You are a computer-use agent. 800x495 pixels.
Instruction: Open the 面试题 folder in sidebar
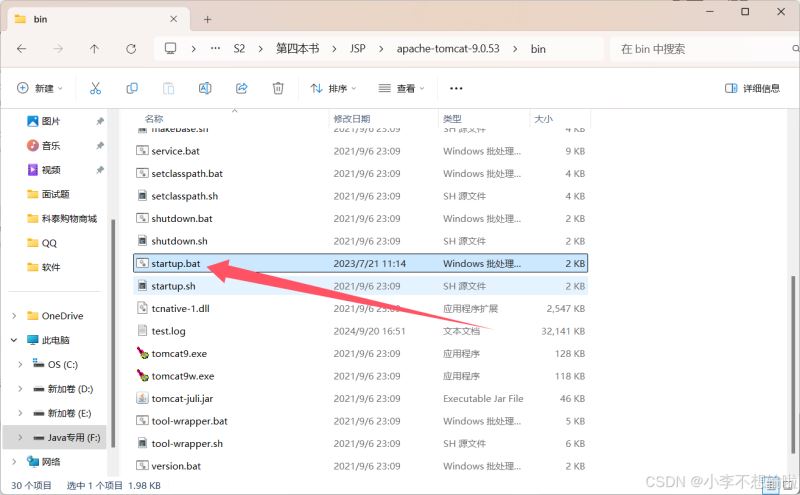coord(48,194)
